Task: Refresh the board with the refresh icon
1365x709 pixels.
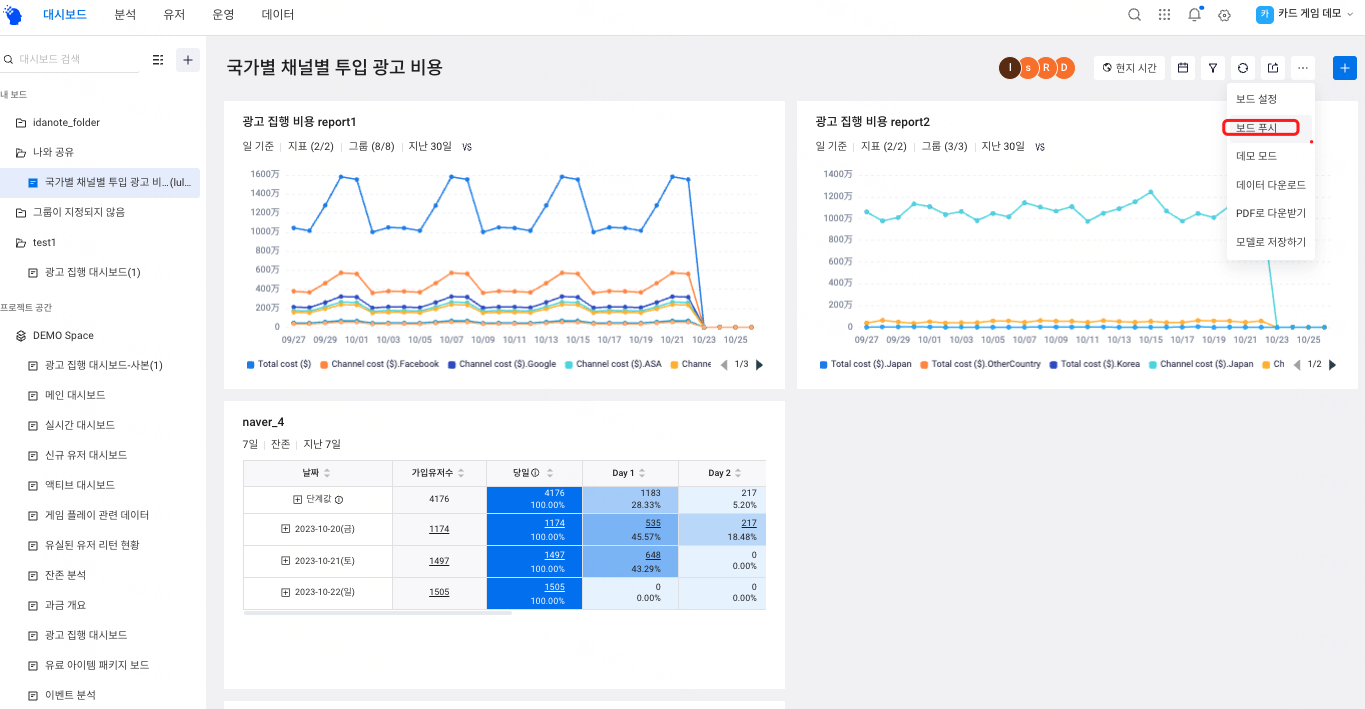Action: [x=1242, y=68]
